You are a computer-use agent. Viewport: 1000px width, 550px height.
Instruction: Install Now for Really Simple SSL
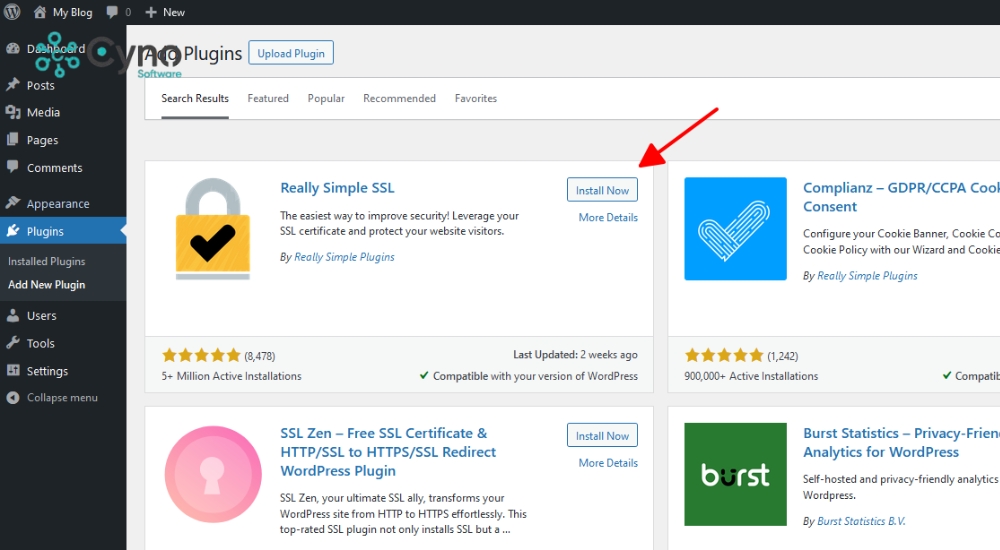[x=602, y=190]
